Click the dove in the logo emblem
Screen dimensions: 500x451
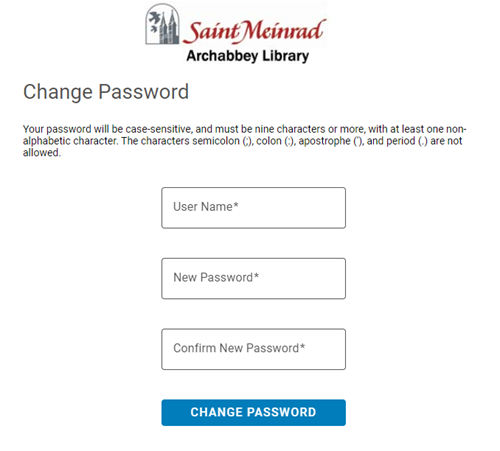154,19
